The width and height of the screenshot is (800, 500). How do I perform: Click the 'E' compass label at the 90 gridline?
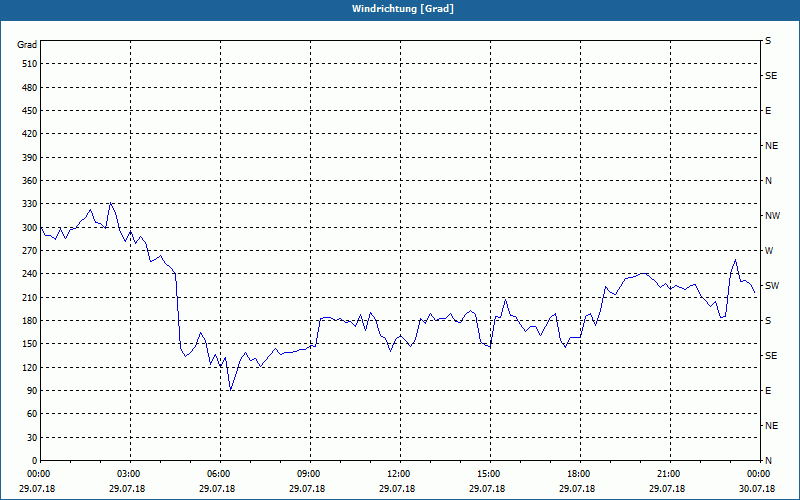tap(768, 391)
